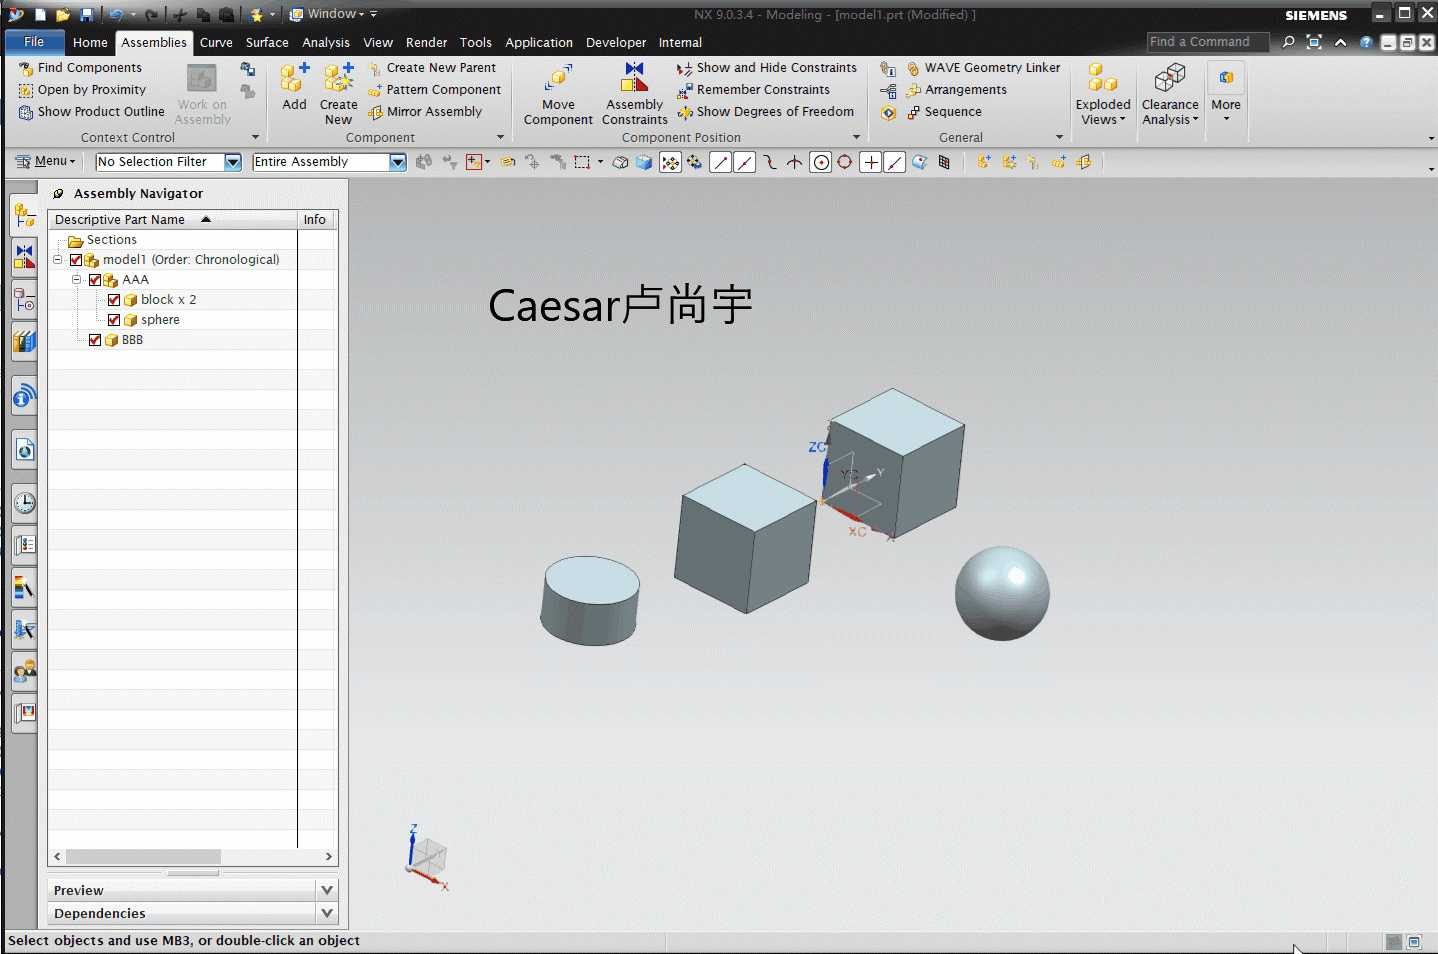Open the Render tab

coord(427,42)
